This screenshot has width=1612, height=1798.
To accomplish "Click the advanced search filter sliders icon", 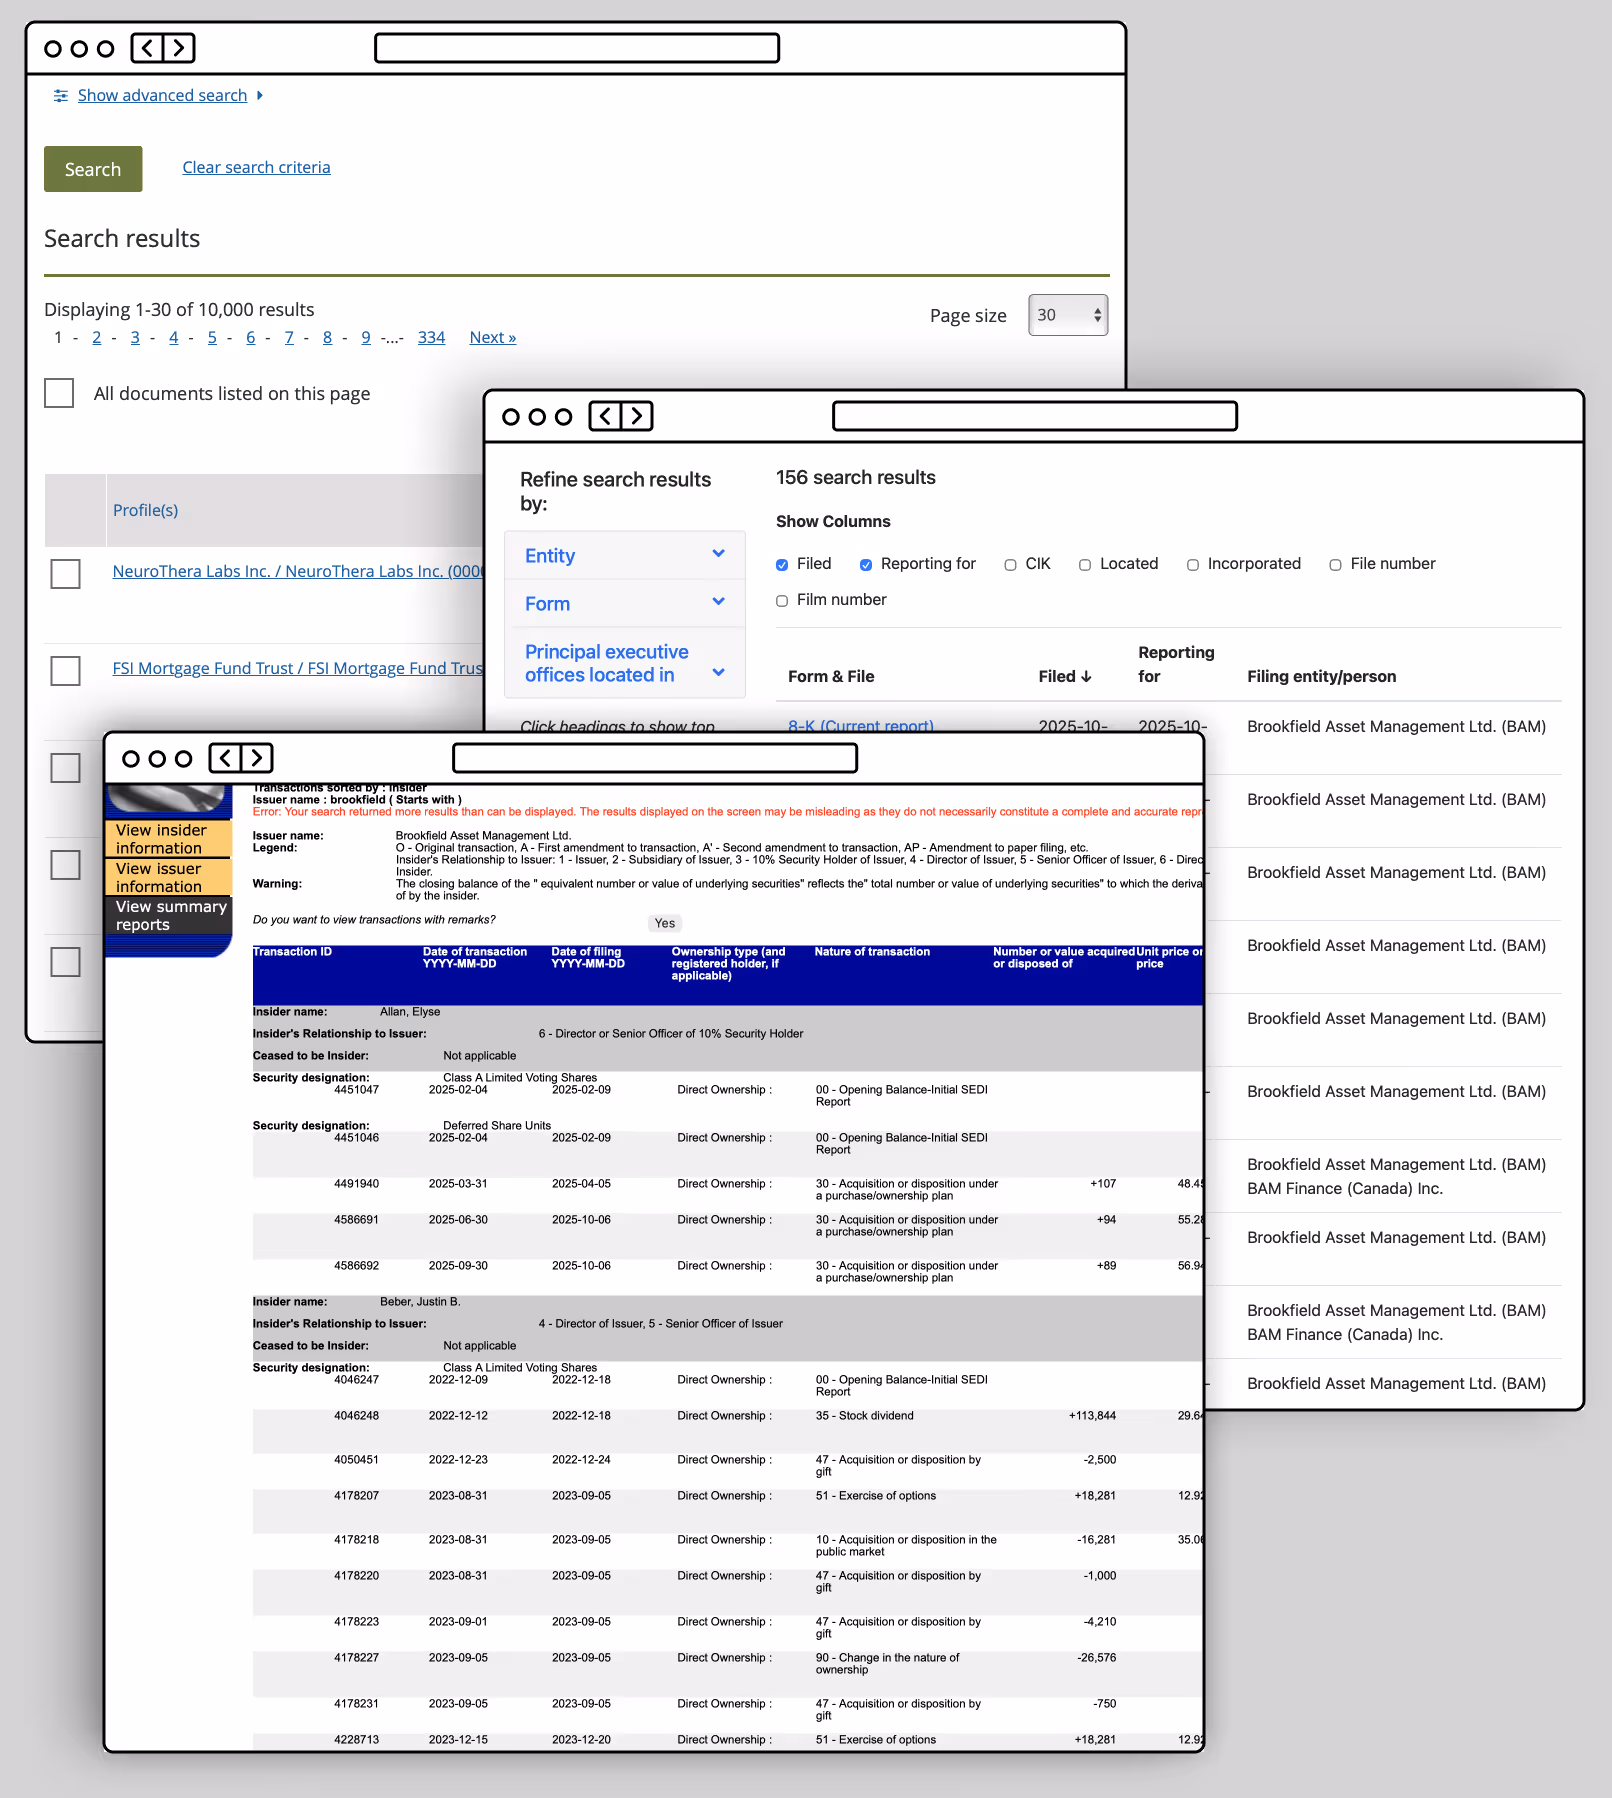I will pyautogui.click(x=61, y=96).
